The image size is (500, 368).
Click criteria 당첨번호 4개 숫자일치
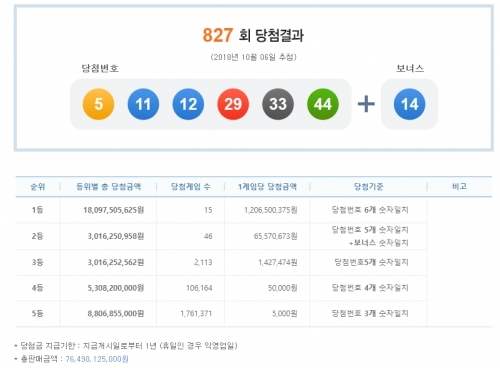pos(370,288)
